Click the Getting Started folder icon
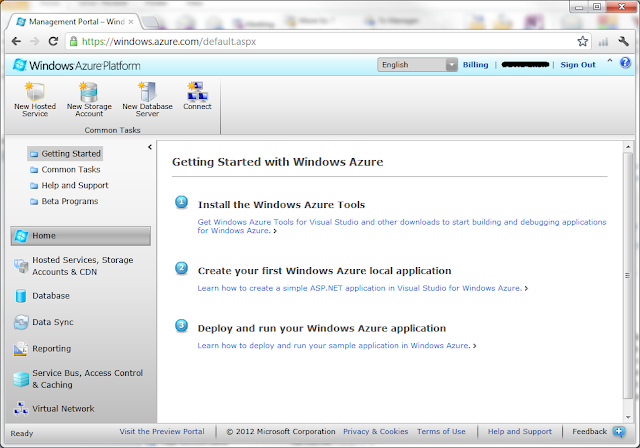Screen dimensions: 640x448 [x=34, y=154]
